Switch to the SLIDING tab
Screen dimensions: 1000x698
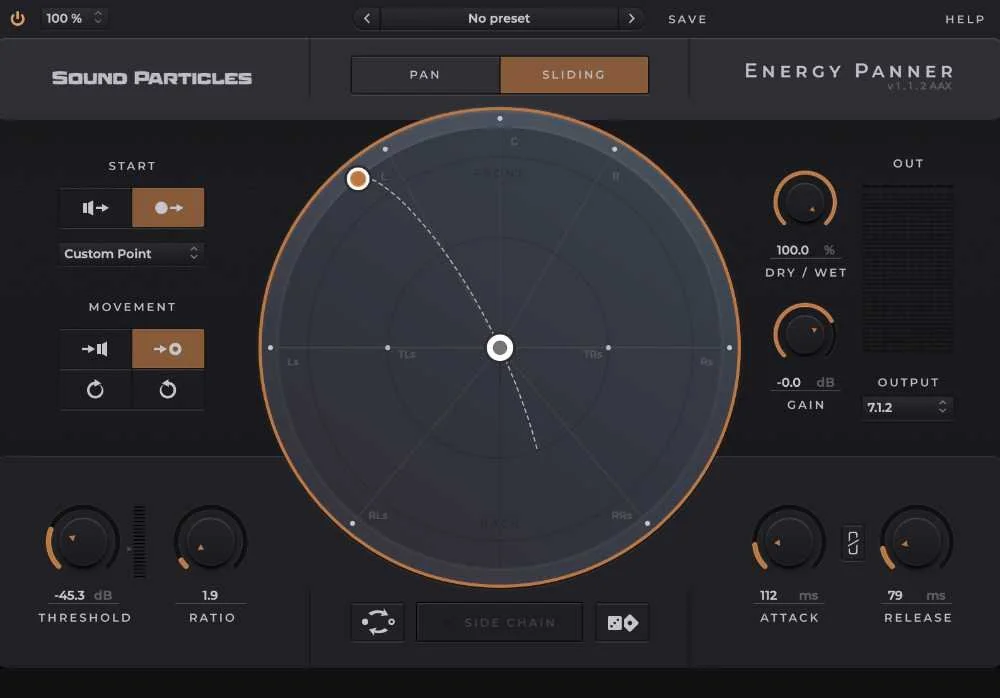(x=574, y=74)
